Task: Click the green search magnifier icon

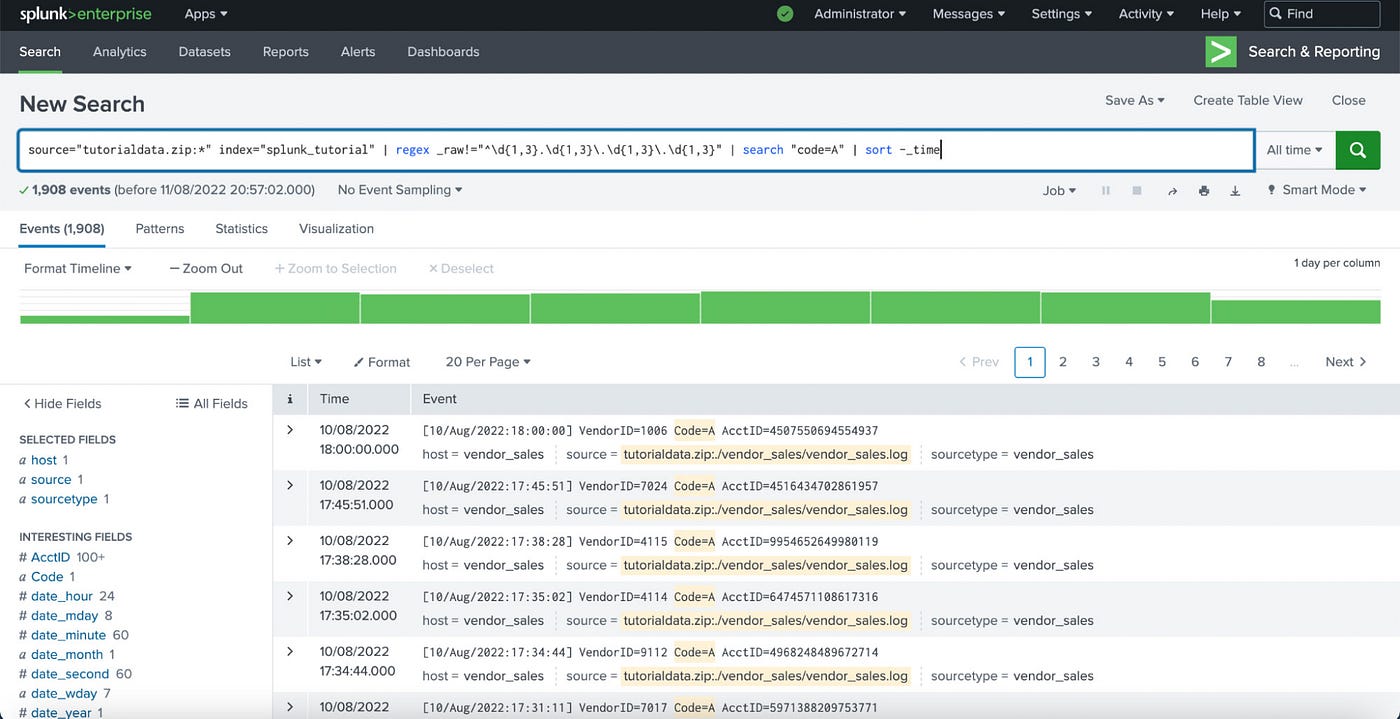Action: coord(1357,149)
